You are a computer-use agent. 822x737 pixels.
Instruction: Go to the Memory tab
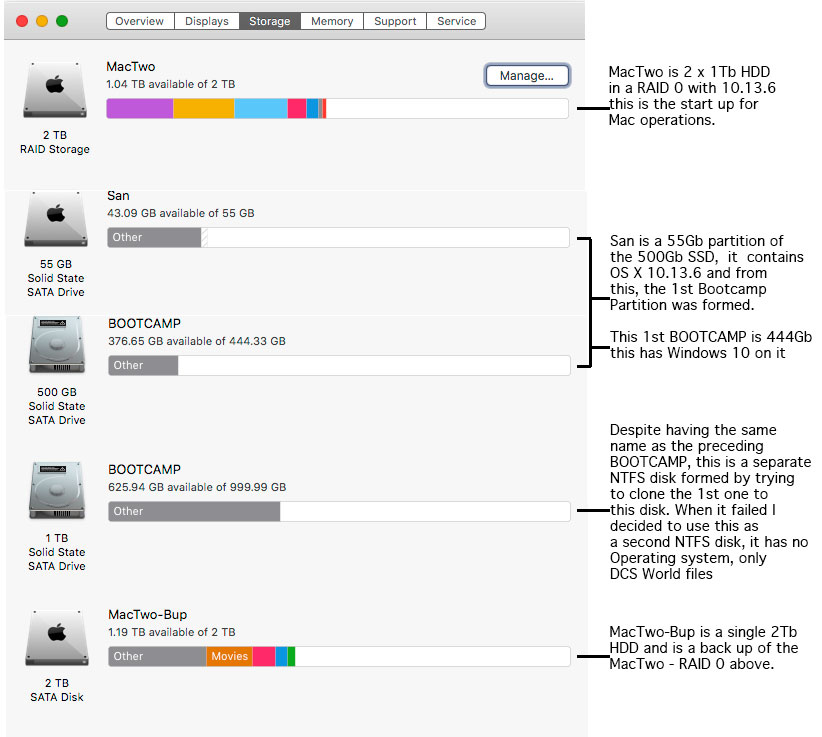332,21
